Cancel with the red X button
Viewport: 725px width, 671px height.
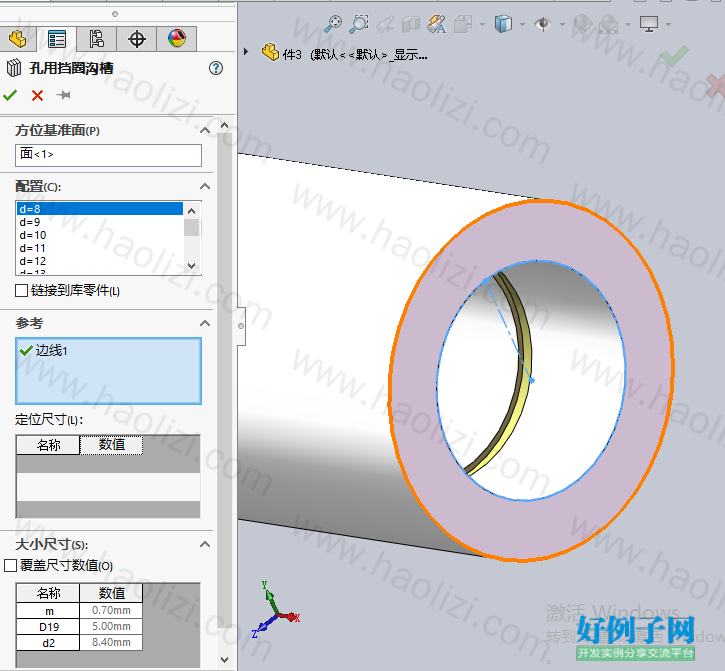37,95
